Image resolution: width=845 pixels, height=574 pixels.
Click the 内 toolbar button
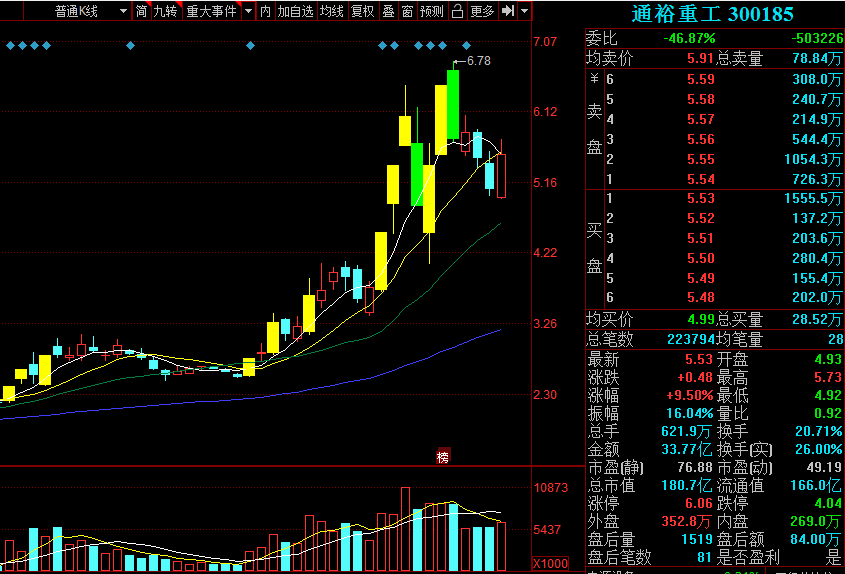pyautogui.click(x=265, y=11)
